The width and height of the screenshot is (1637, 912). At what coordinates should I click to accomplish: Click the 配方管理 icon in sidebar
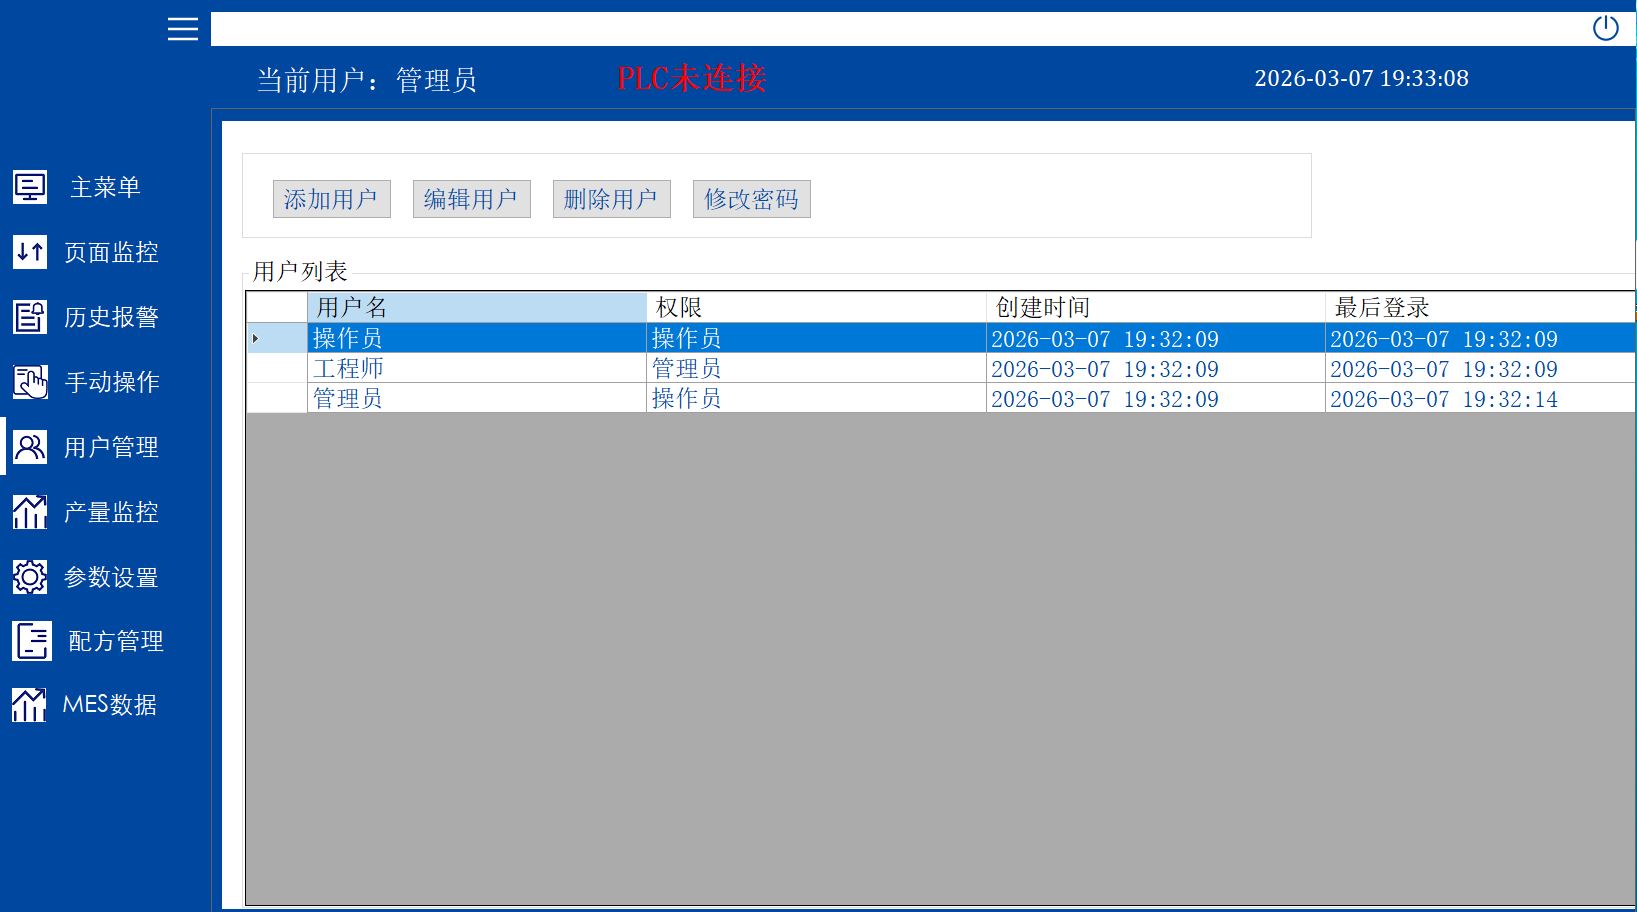tap(31, 641)
